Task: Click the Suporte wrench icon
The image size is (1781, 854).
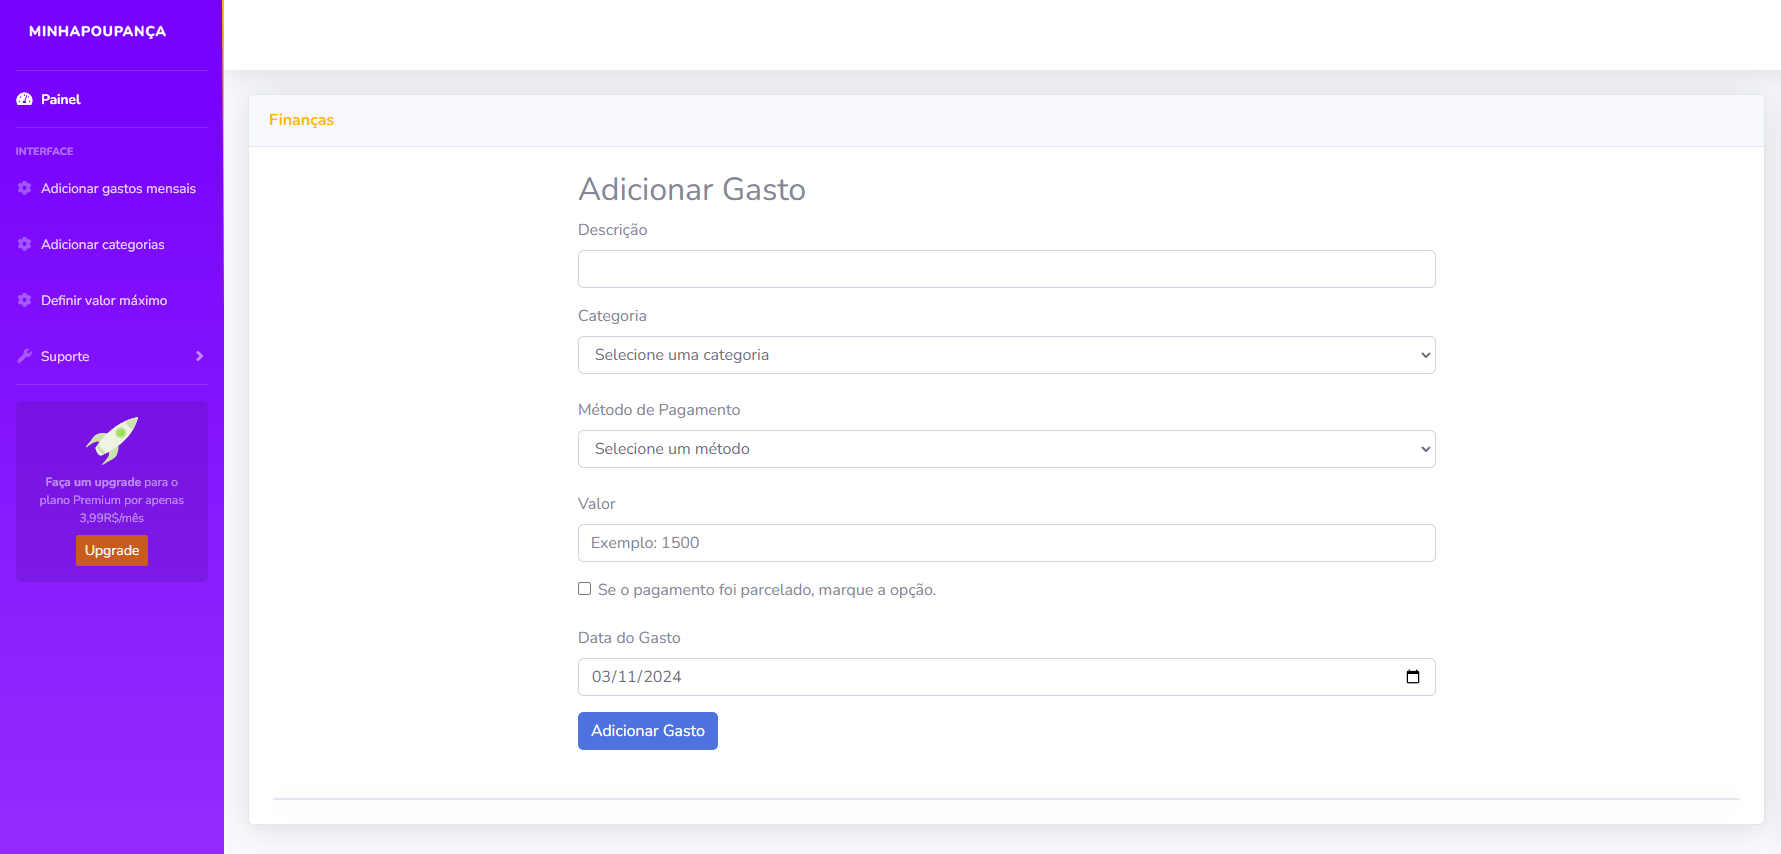Action: click(x=25, y=356)
